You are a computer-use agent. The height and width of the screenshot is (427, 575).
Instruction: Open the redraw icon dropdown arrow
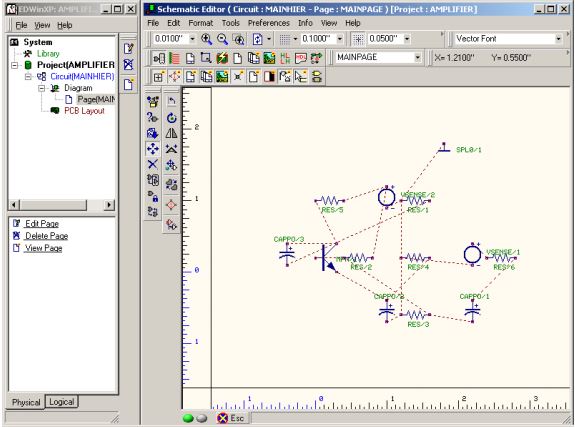point(269,39)
